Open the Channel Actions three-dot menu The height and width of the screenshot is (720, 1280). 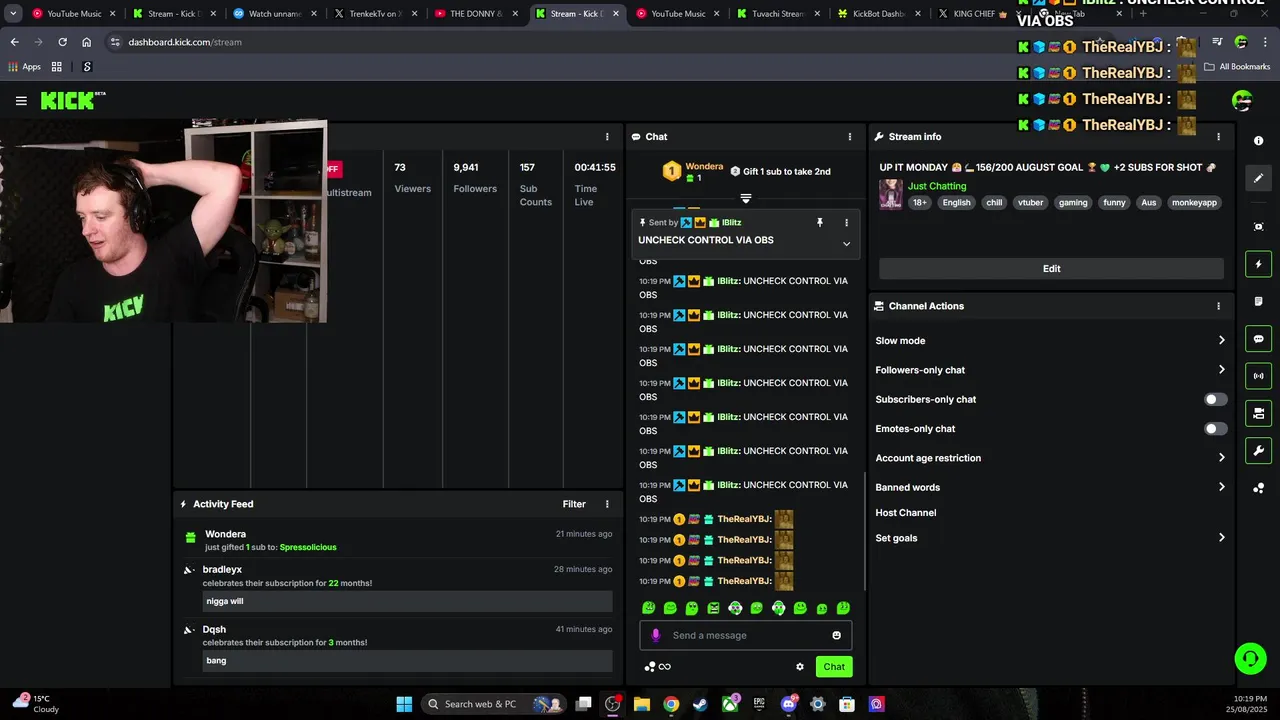[1218, 306]
